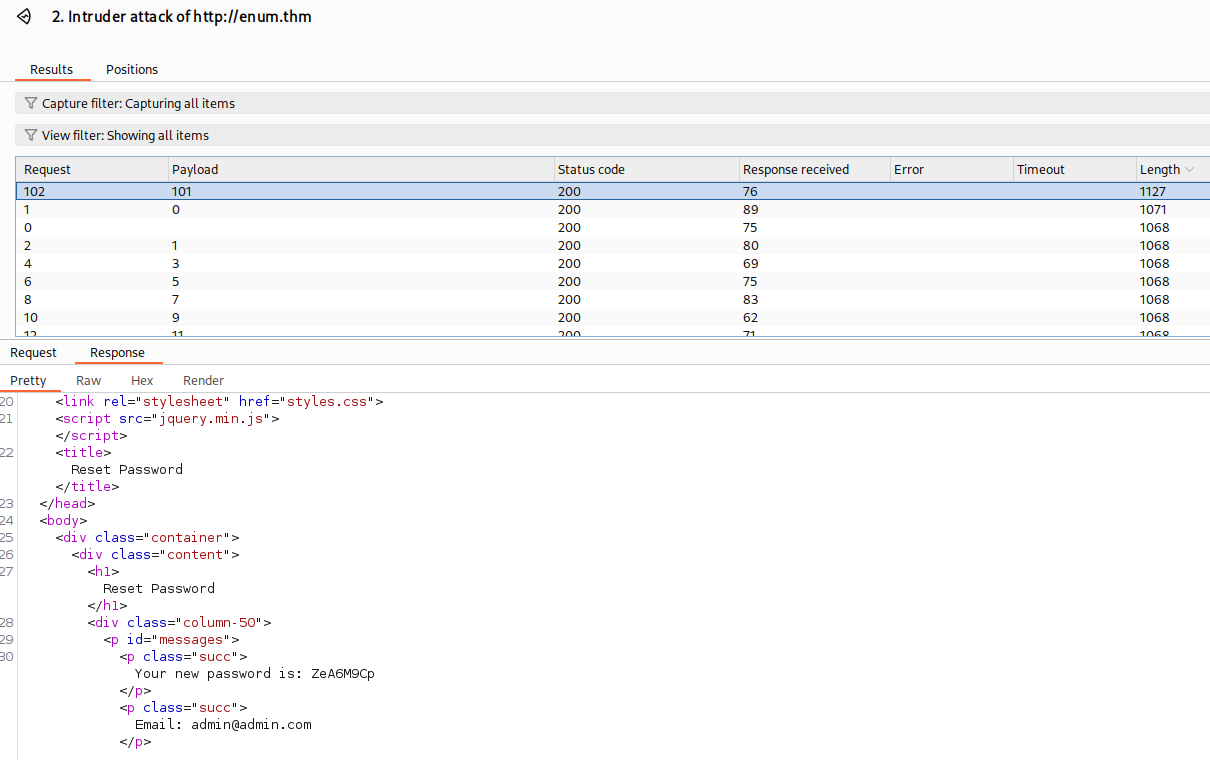Click the div class="container" line
This screenshot has width=1210, height=760.
pyautogui.click(x=147, y=537)
